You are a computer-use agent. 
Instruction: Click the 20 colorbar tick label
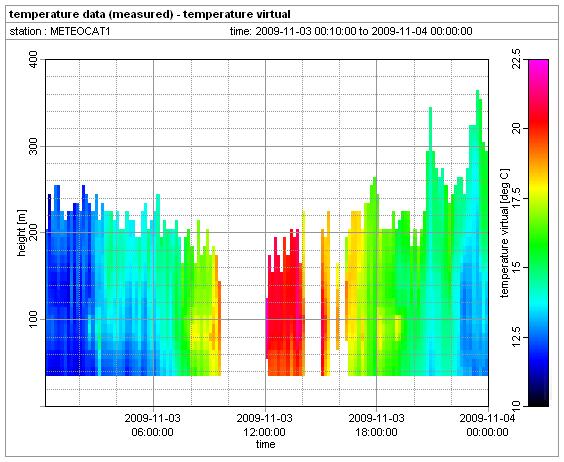(x=516, y=128)
